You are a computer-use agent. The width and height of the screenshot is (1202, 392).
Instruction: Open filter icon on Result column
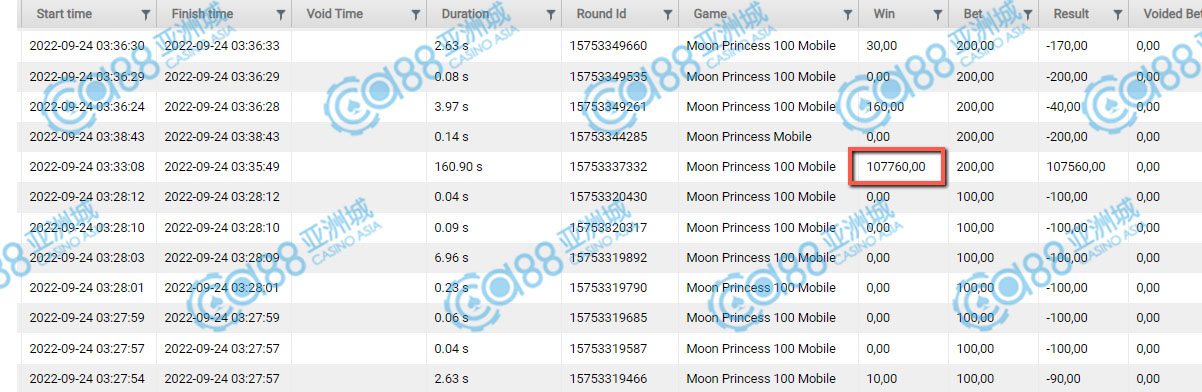point(1116,15)
